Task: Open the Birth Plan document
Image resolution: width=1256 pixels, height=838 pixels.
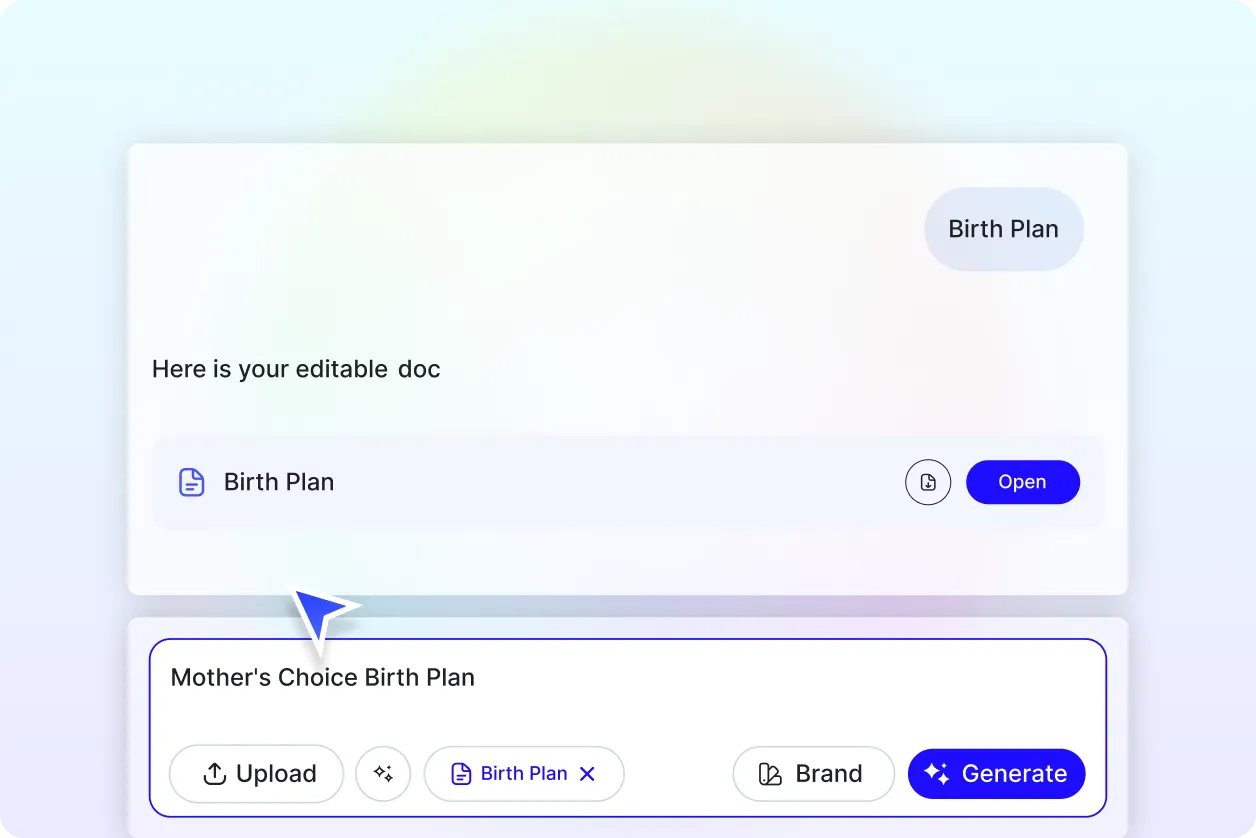Action: pos(1022,482)
